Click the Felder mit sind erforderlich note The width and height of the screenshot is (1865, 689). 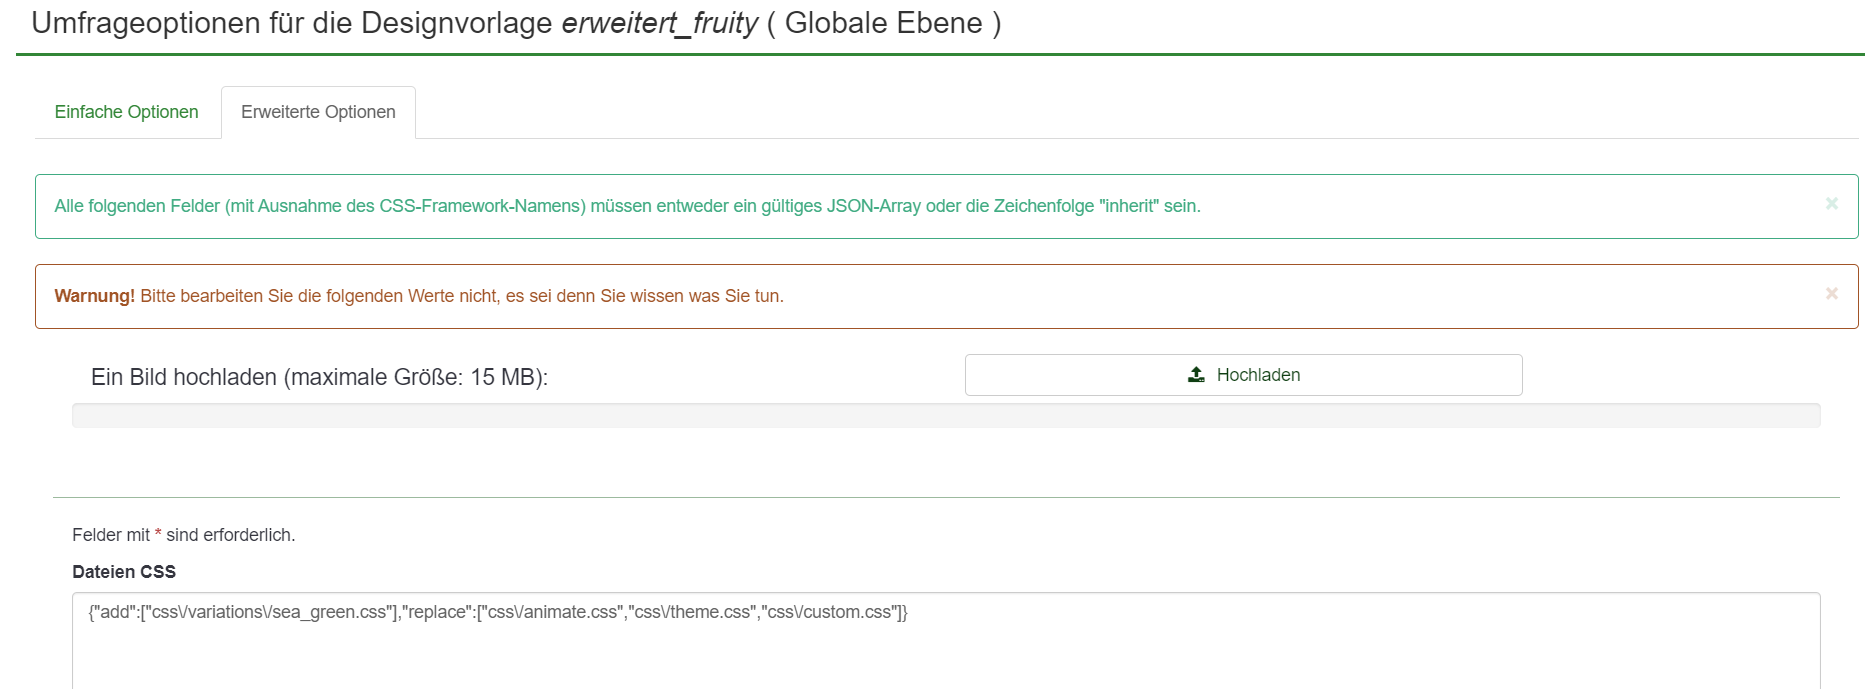[184, 535]
